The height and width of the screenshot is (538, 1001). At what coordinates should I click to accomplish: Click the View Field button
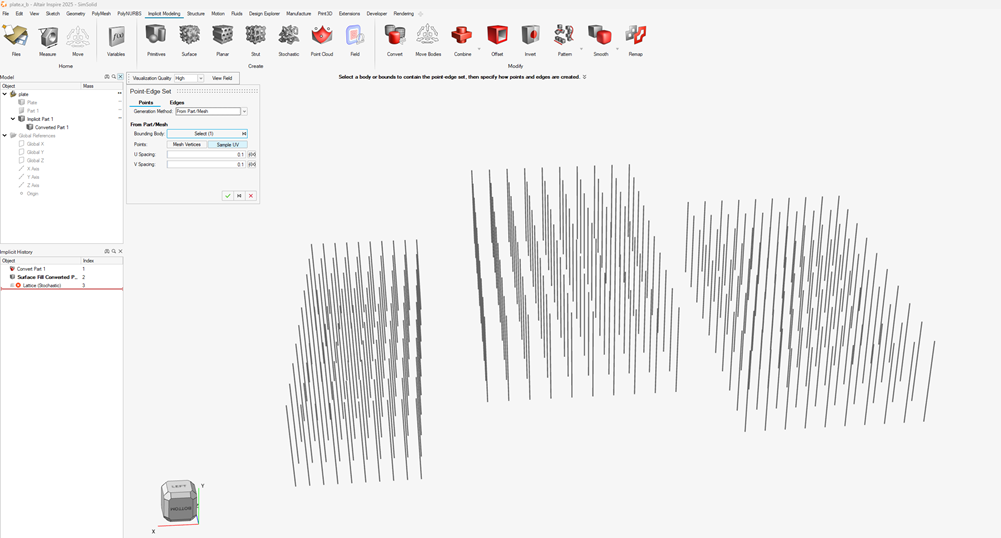coord(222,78)
